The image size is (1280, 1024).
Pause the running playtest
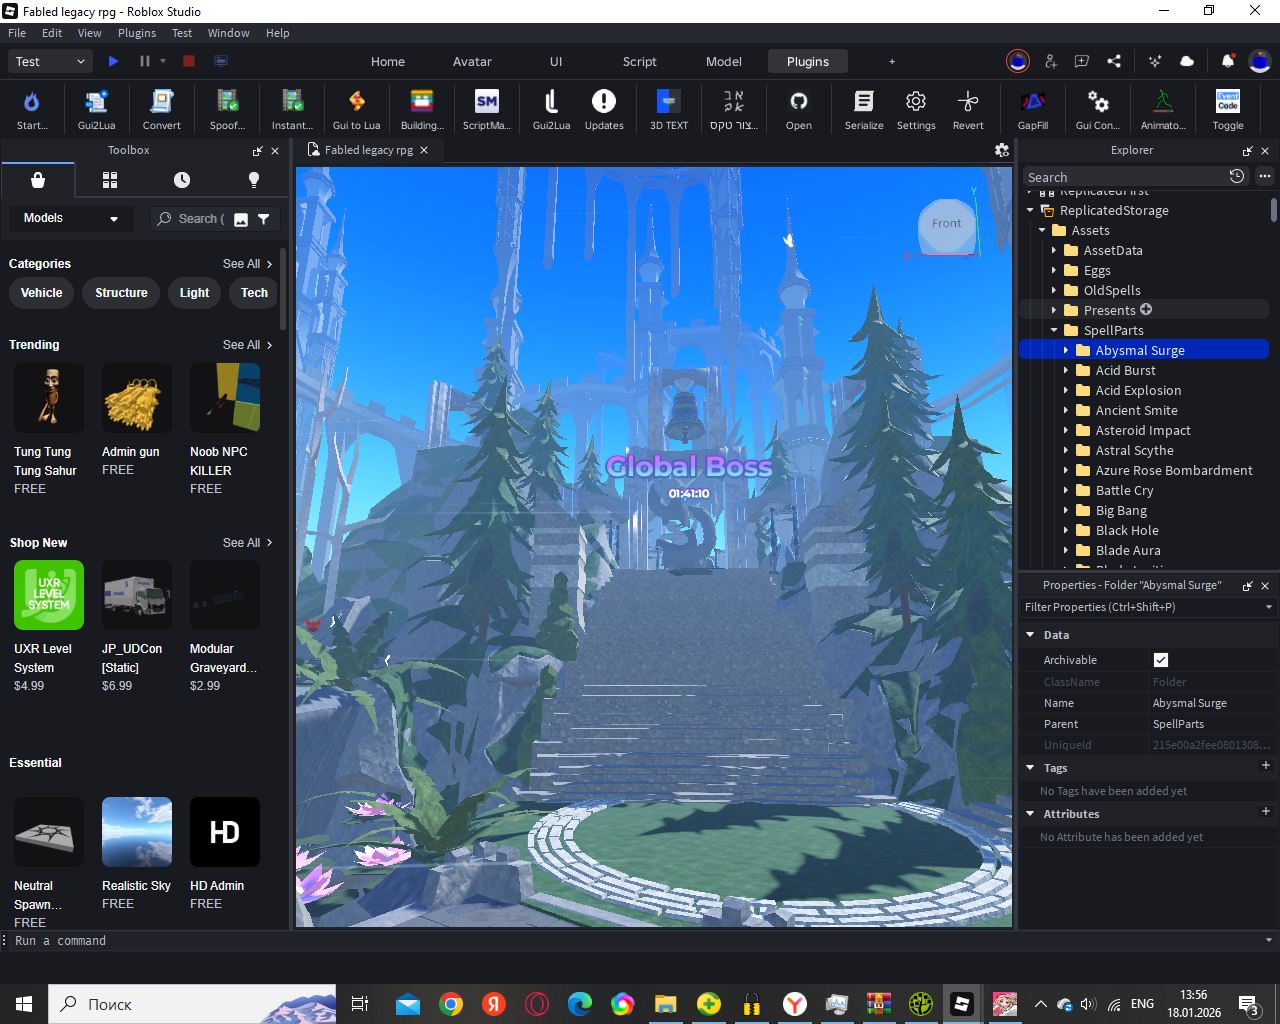coord(144,61)
